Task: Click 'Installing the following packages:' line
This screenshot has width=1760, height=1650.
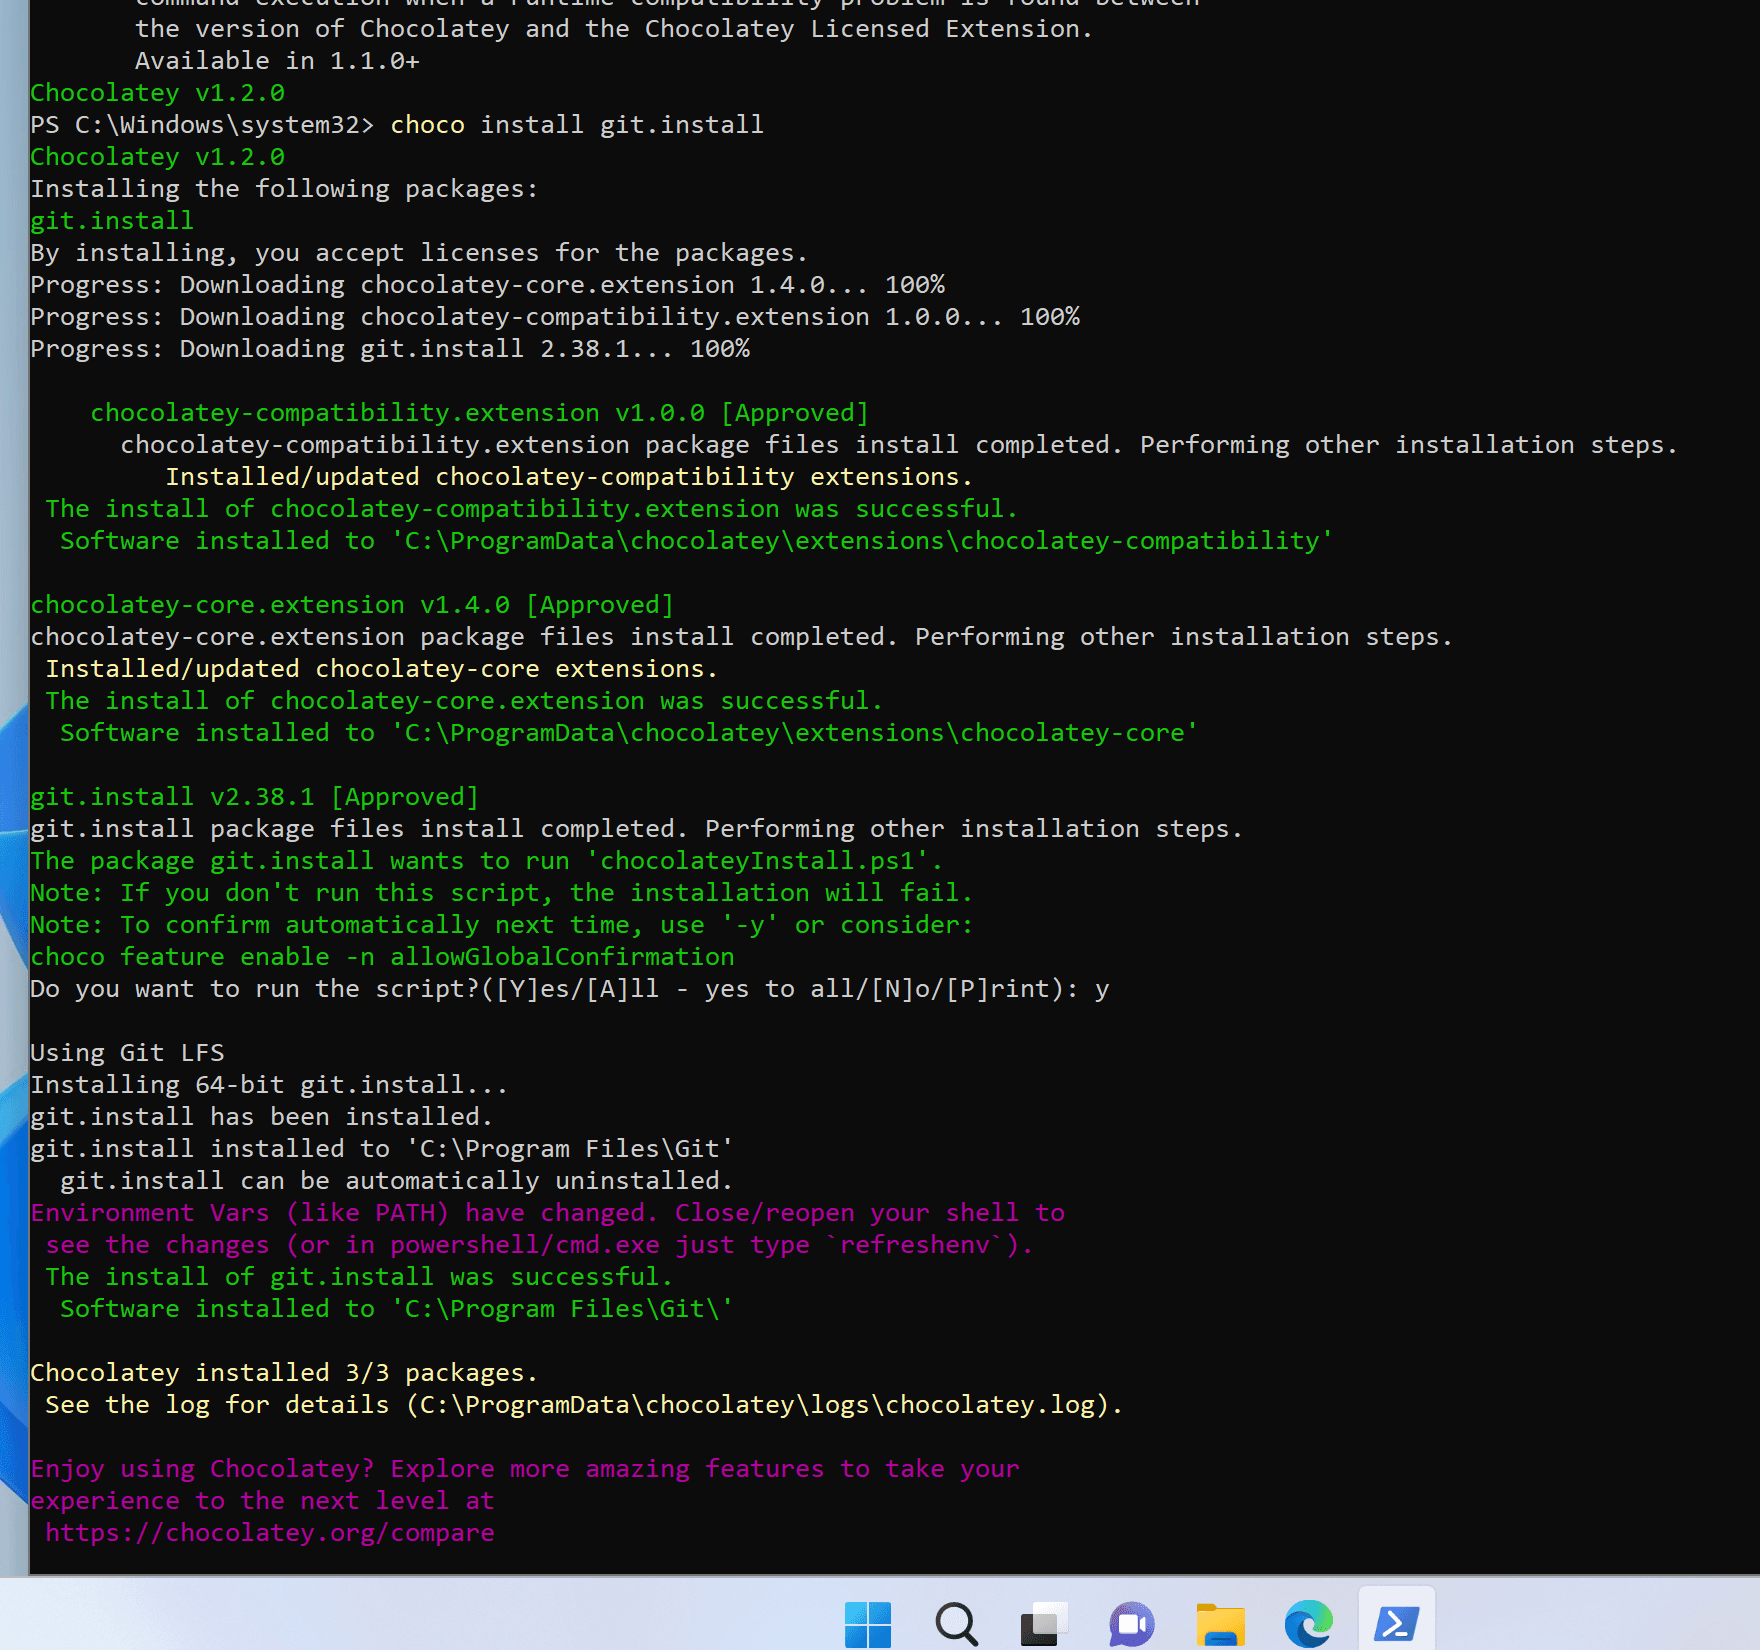Action: tap(284, 189)
